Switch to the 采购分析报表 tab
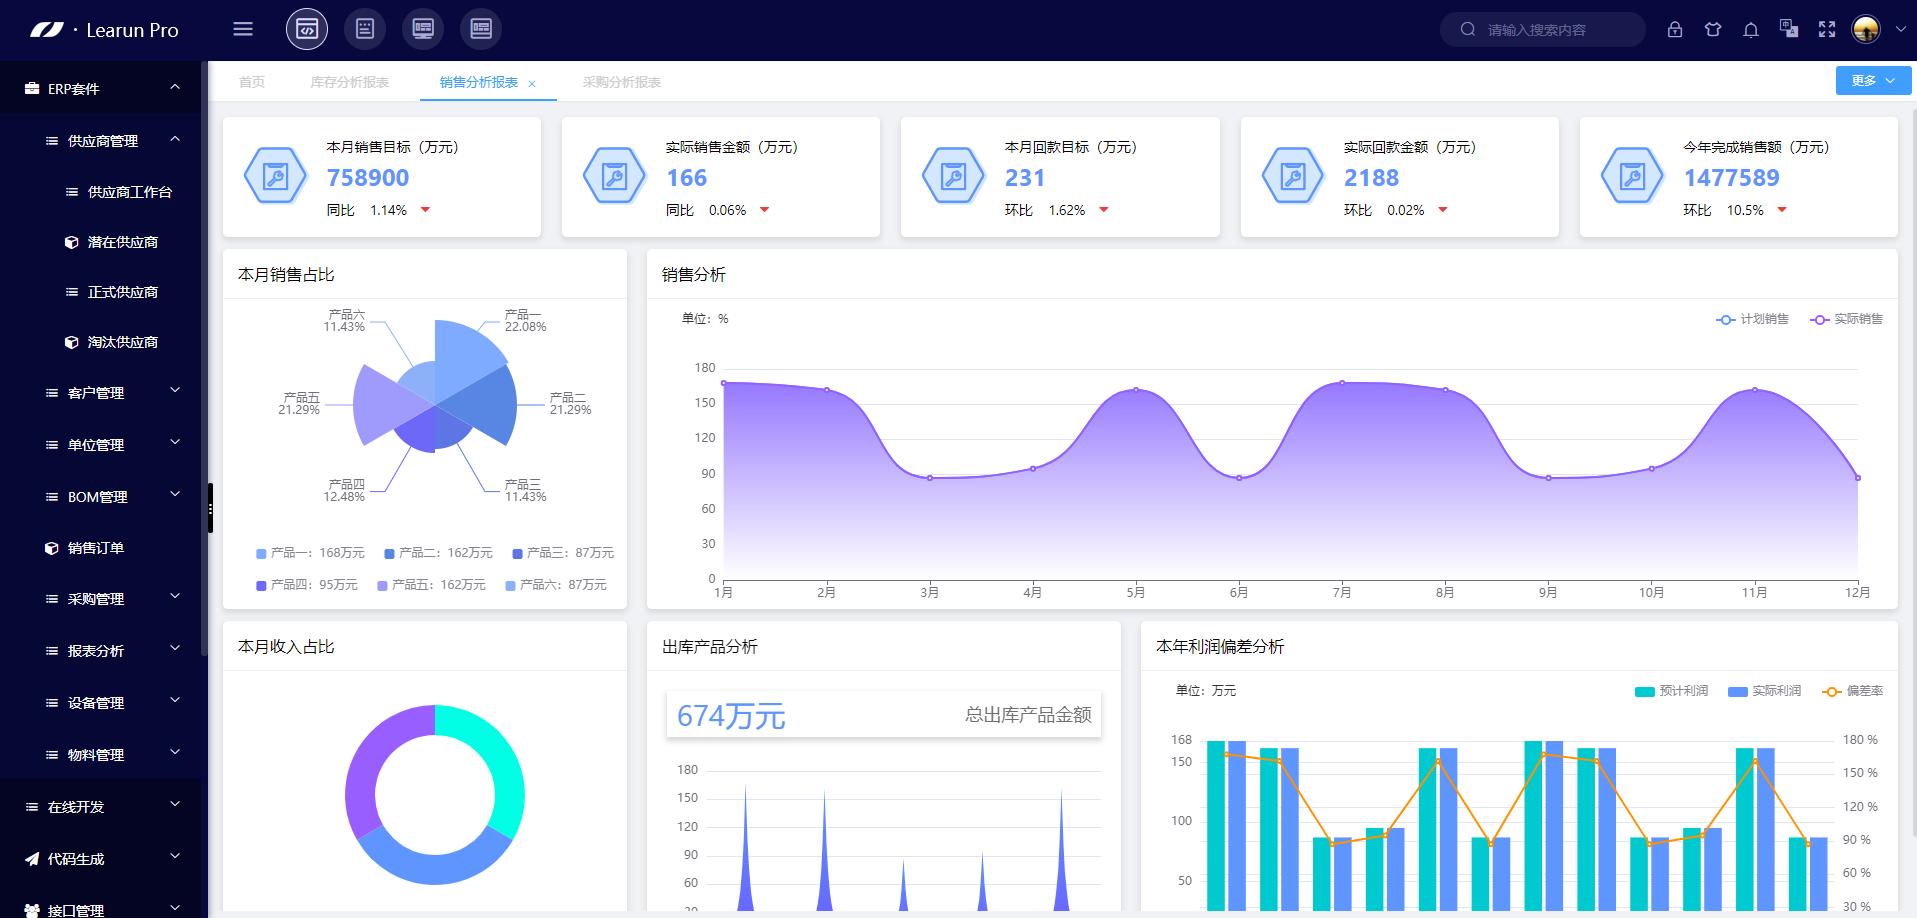The width and height of the screenshot is (1917, 918). [621, 82]
